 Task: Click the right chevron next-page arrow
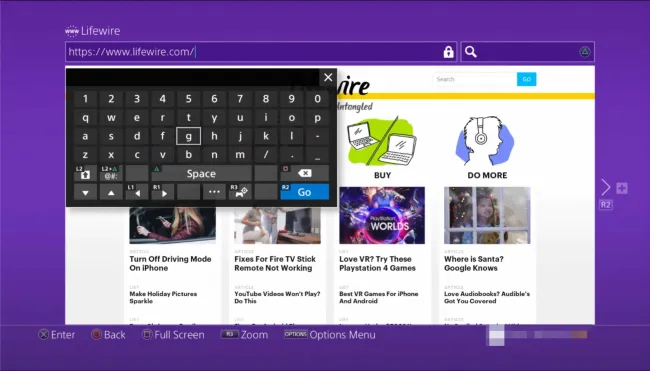[606, 187]
